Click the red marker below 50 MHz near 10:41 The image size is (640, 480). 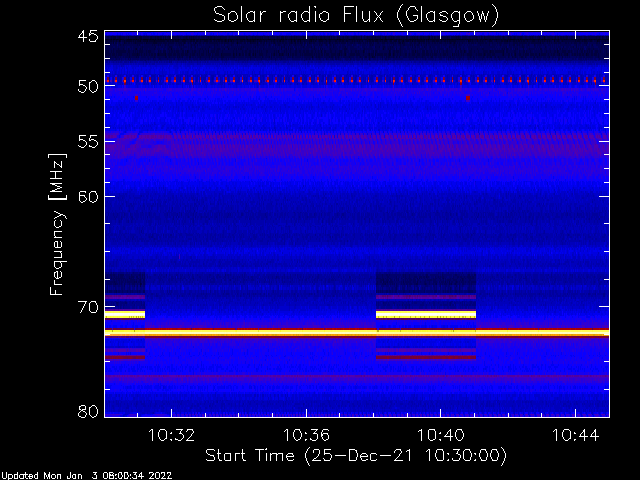468,98
